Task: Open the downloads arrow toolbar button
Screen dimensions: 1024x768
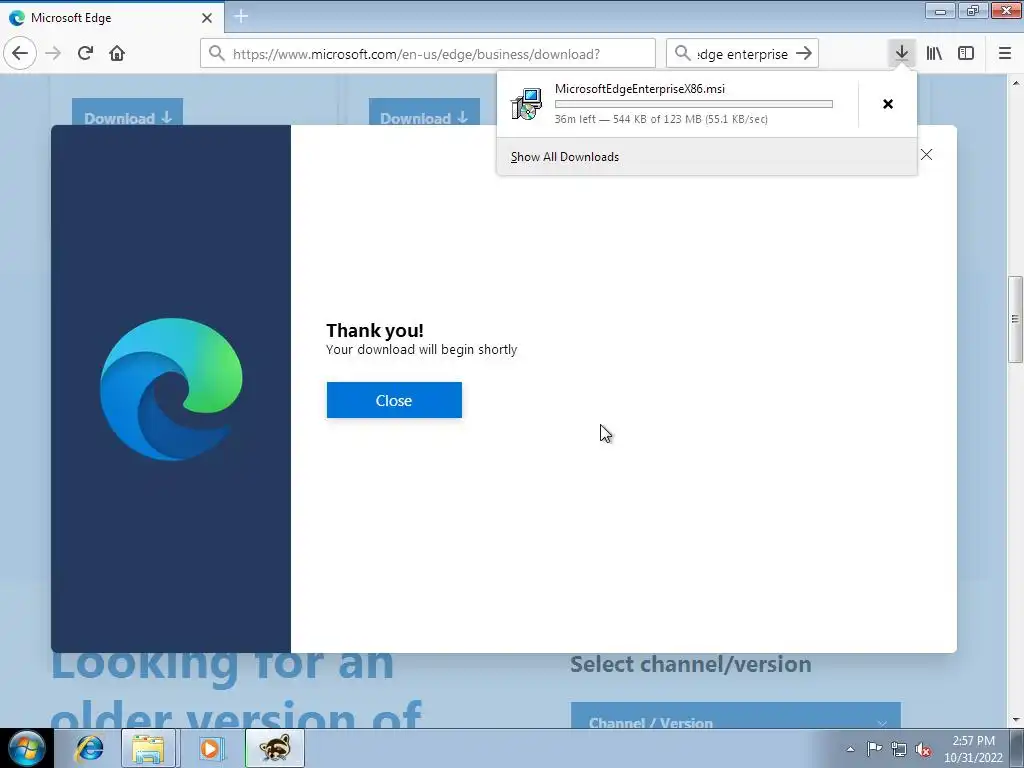Action: click(x=902, y=53)
